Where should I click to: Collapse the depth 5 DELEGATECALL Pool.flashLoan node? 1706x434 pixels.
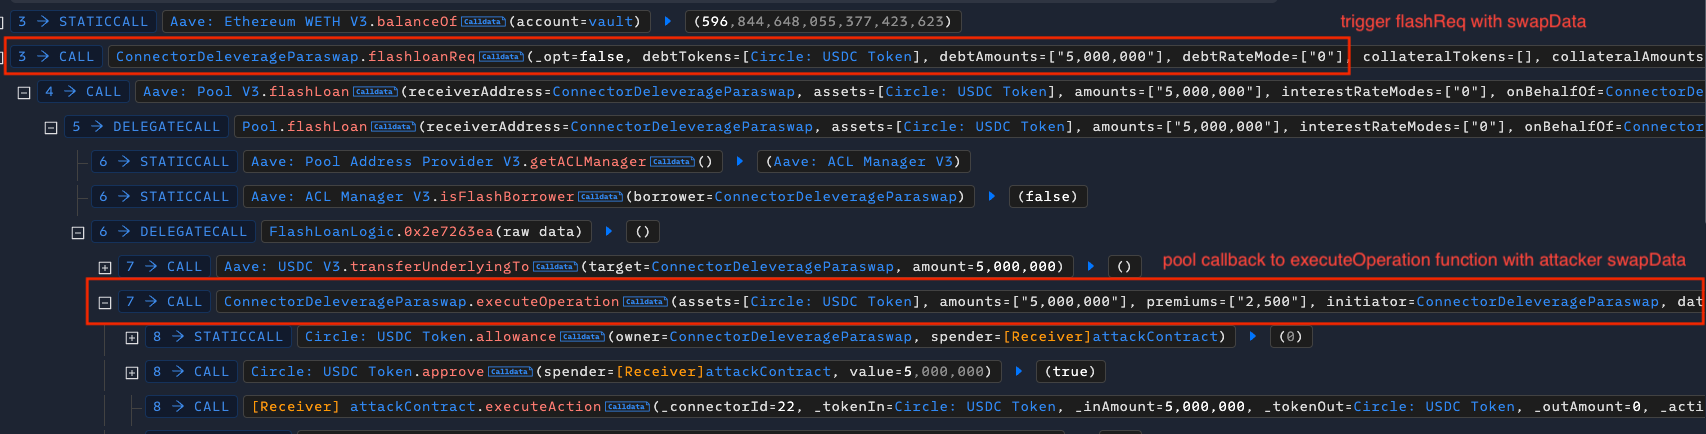pos(51,127)
